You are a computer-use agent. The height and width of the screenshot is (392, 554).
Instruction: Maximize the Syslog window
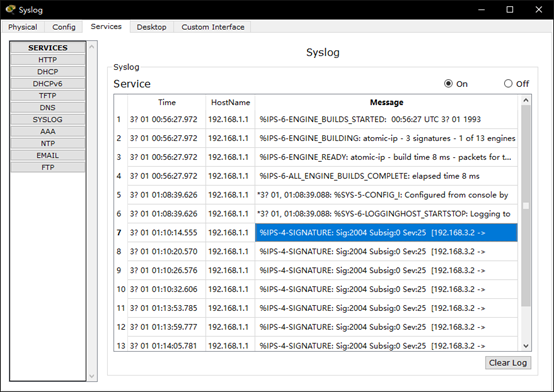click(510, 10)
